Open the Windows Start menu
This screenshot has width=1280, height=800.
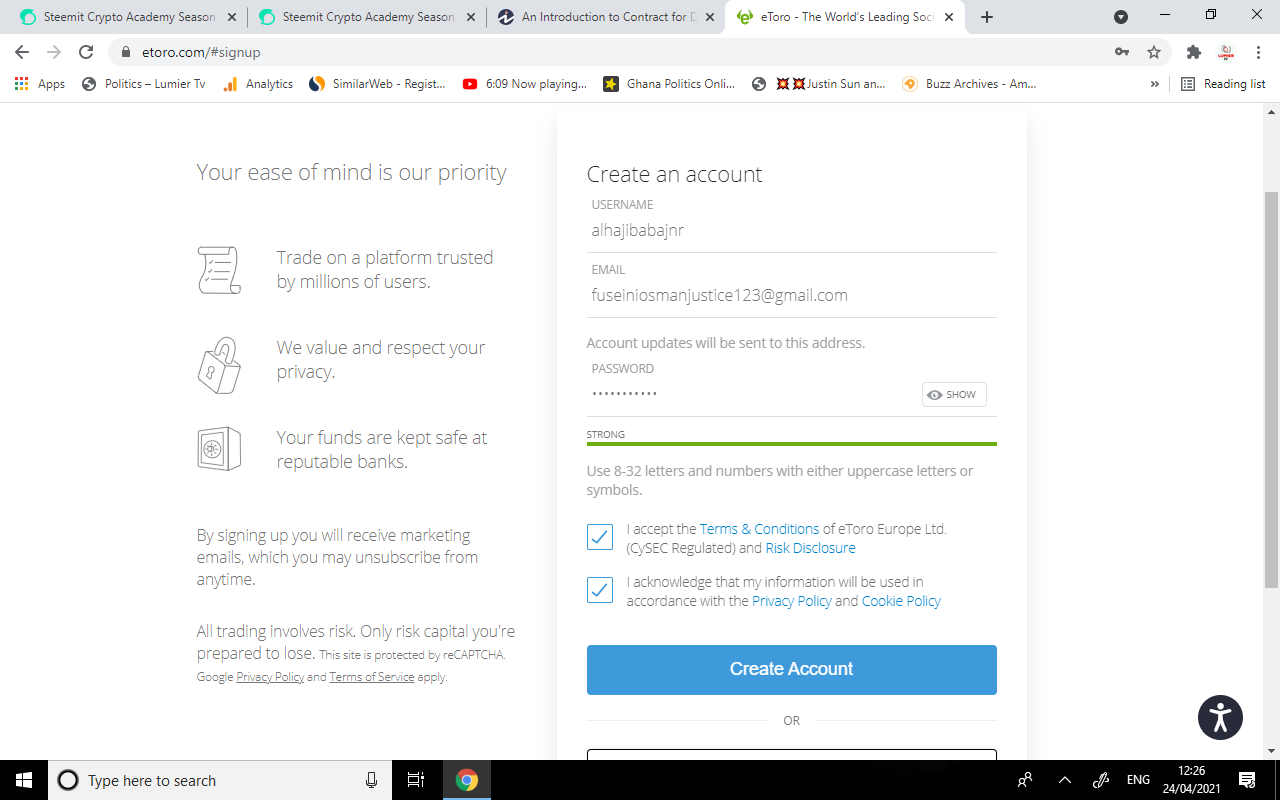[24, 780]
